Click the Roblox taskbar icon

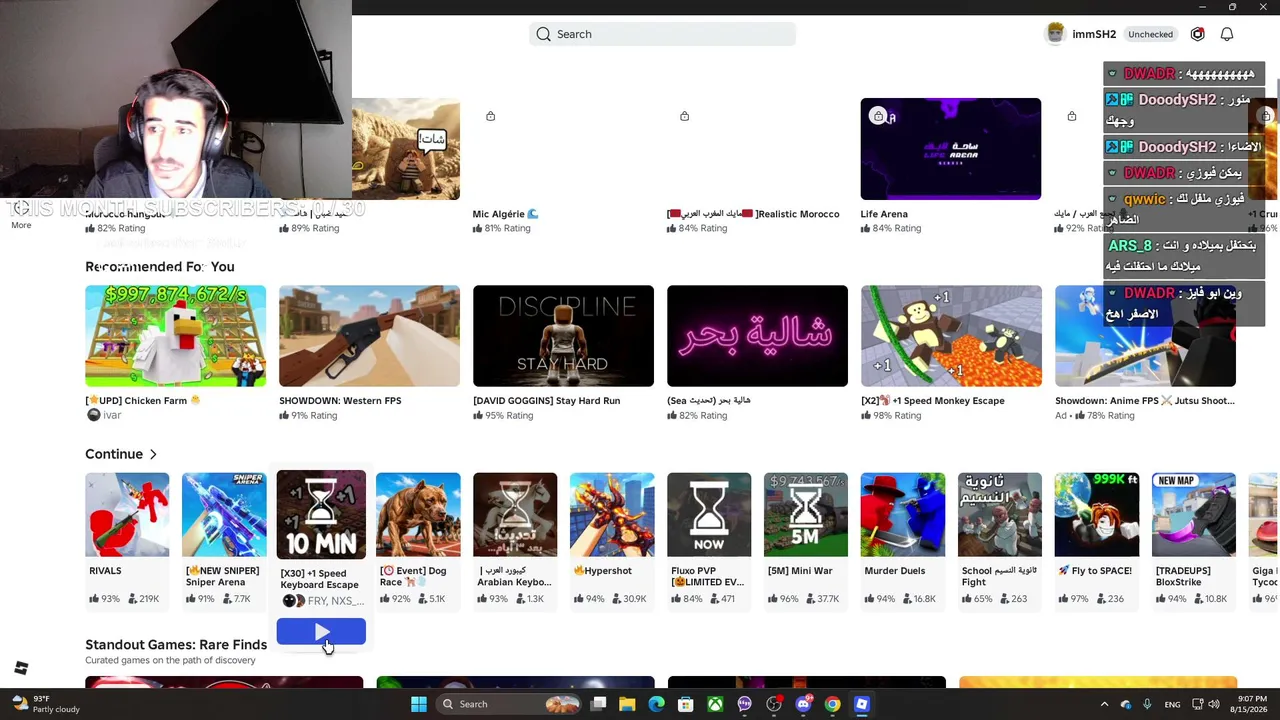pos(862,704)
